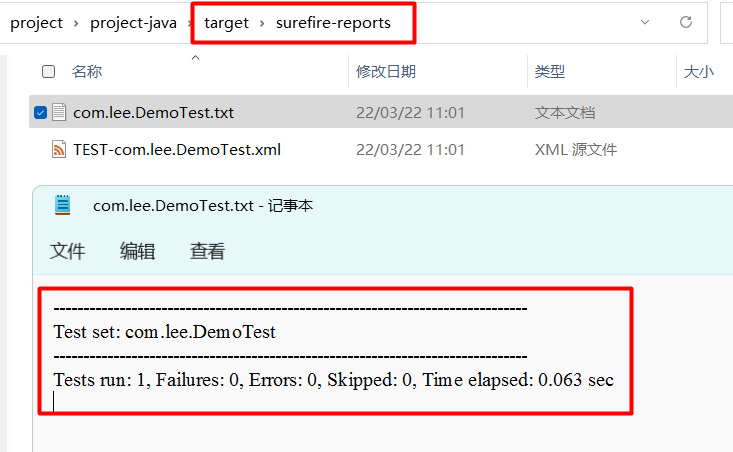733x452 pixels.
Task: Expand the chevron after the target breadcrumb
Action: pyautogui.click(x=262, y=23)
